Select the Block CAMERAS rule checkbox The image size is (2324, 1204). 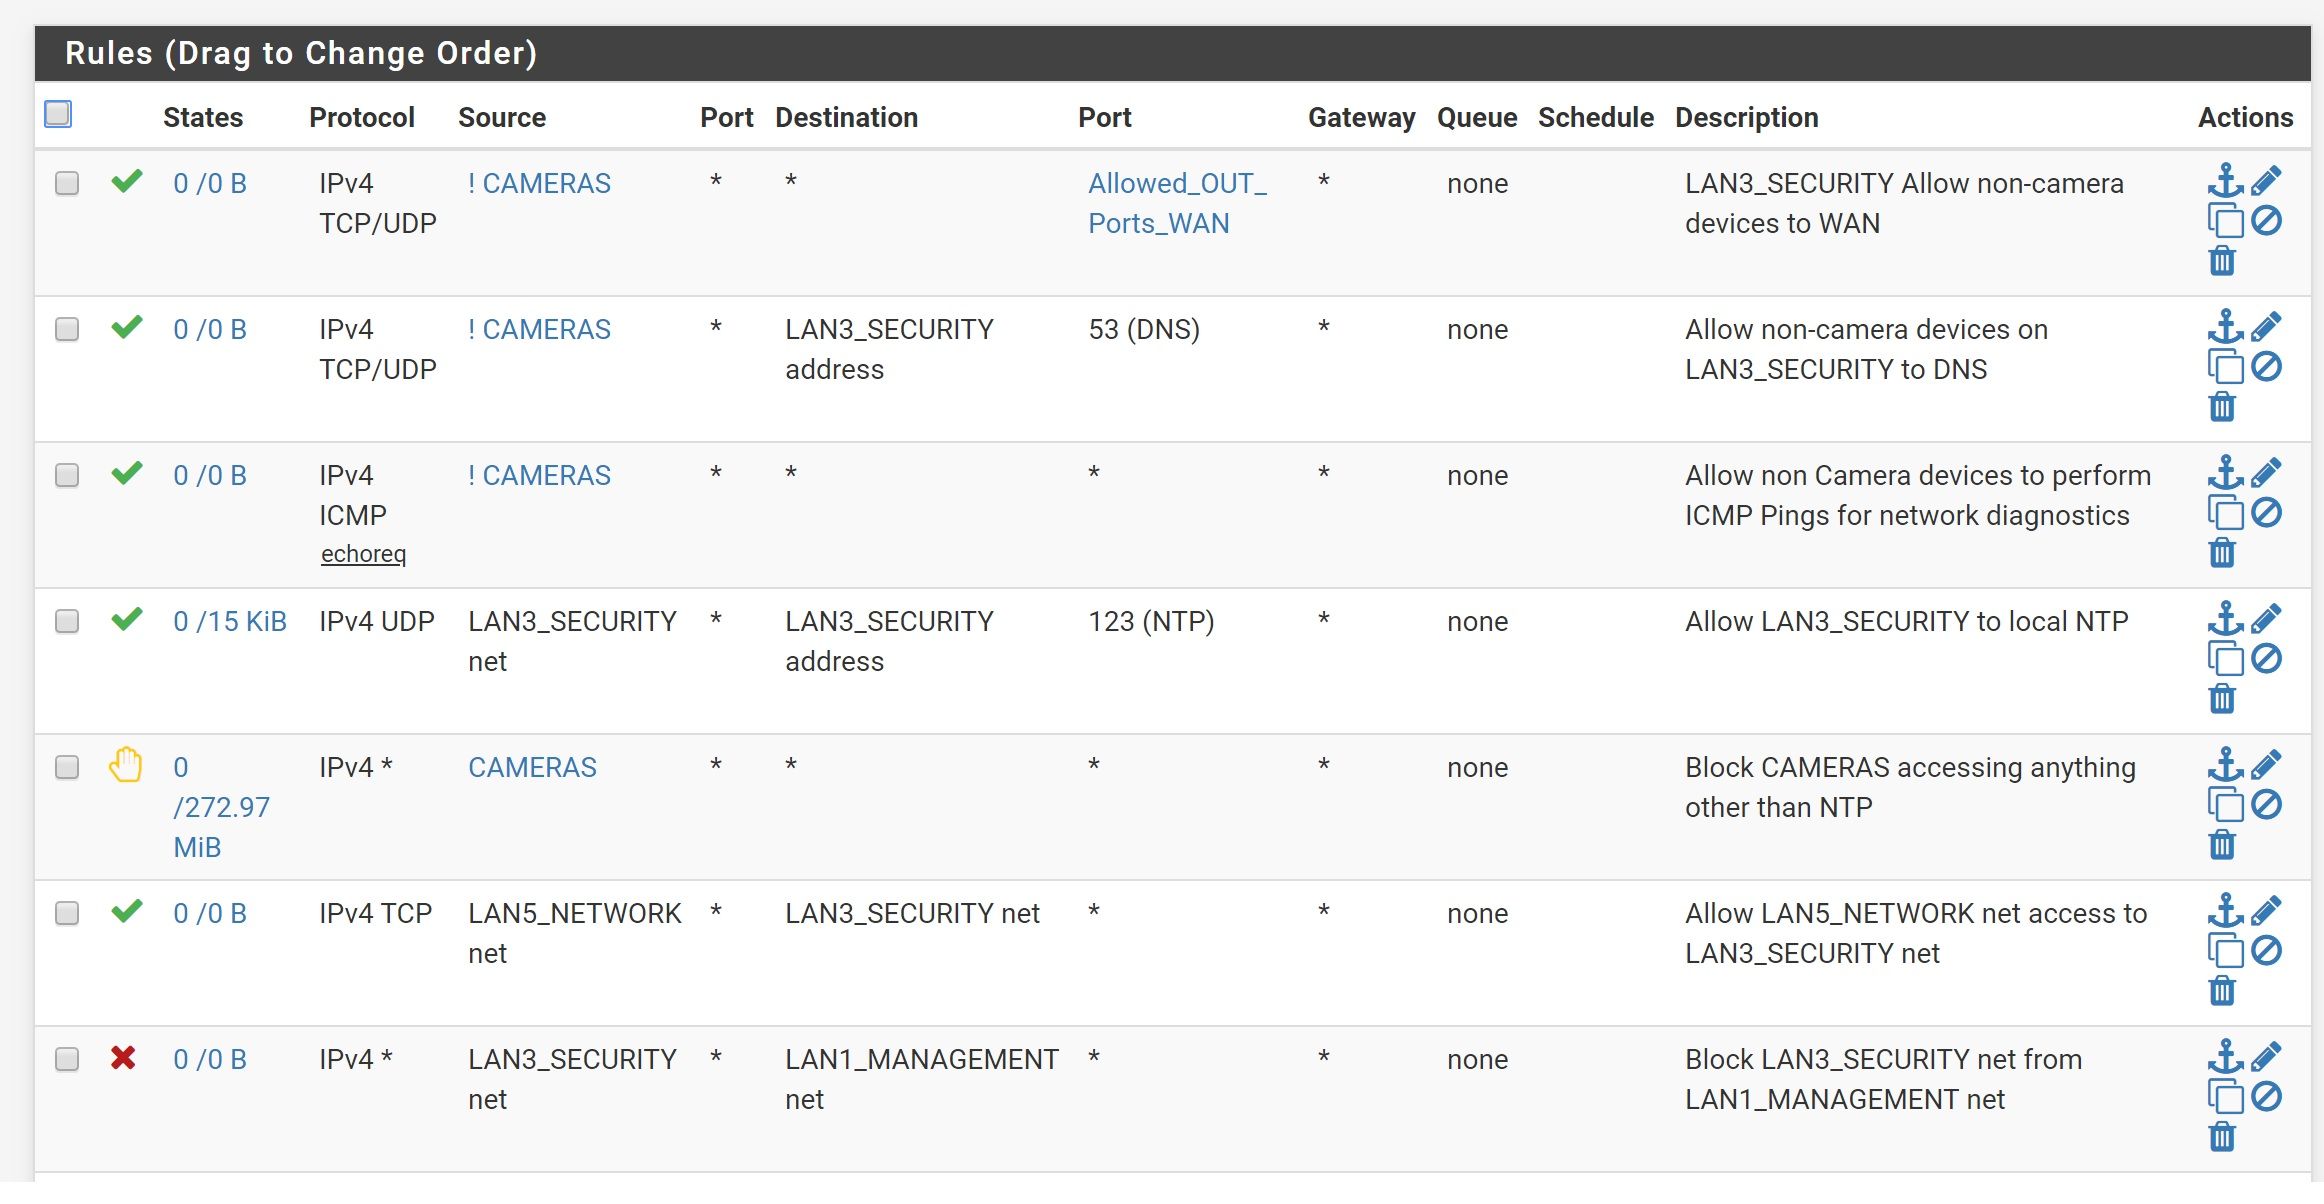(67, 767)
